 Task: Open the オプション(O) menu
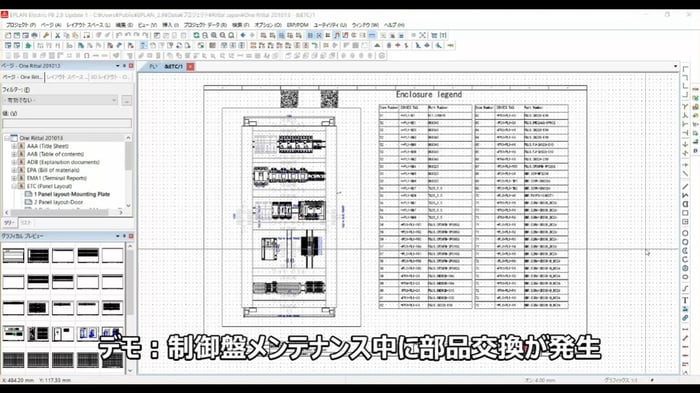pyautogui.click(x=268, y=25)
